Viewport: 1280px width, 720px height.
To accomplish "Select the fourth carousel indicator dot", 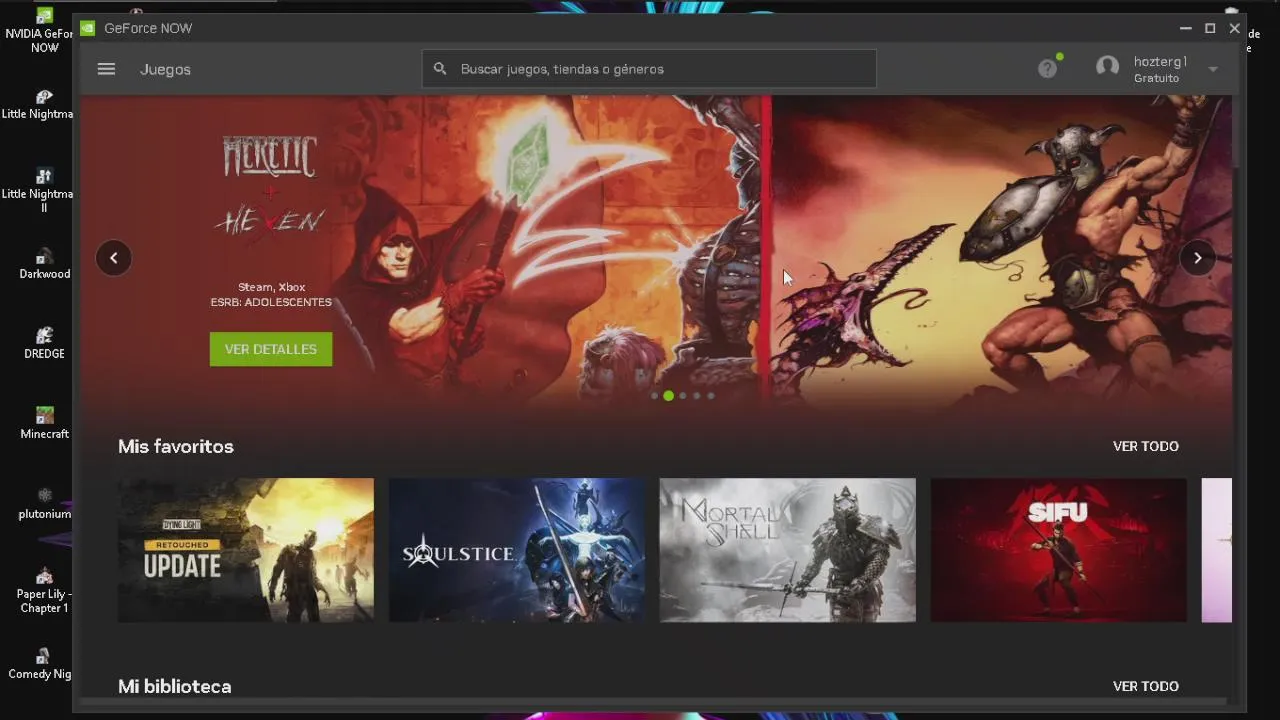I will [697, 396].
